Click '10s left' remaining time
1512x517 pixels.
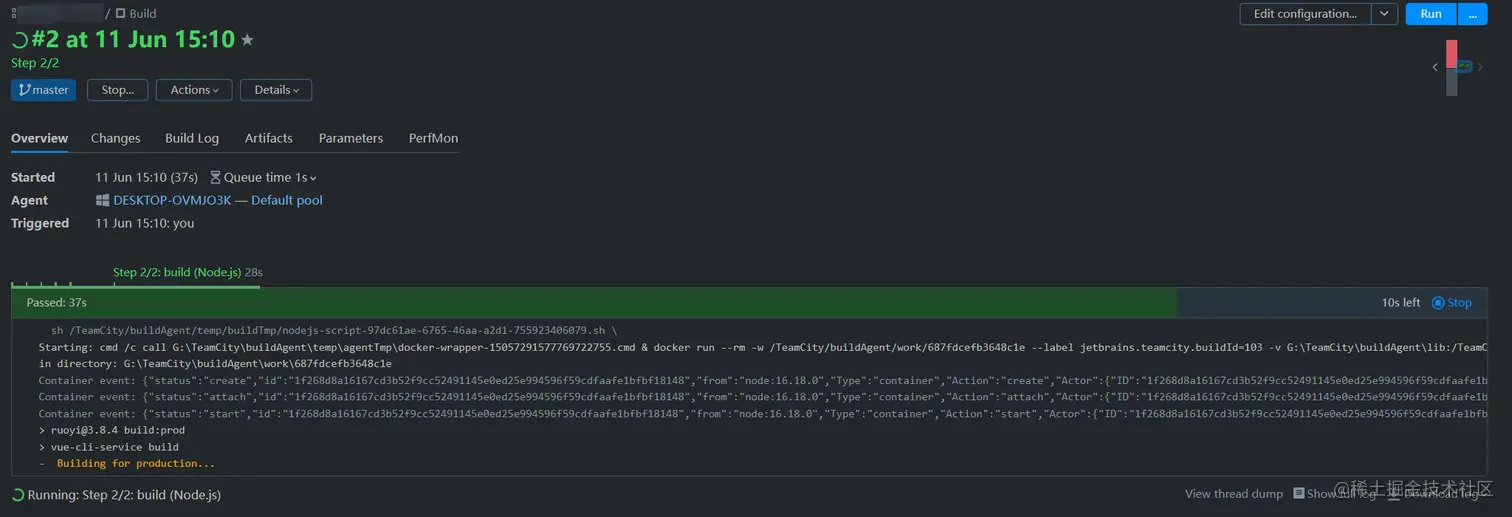(x=1401, y=302)
